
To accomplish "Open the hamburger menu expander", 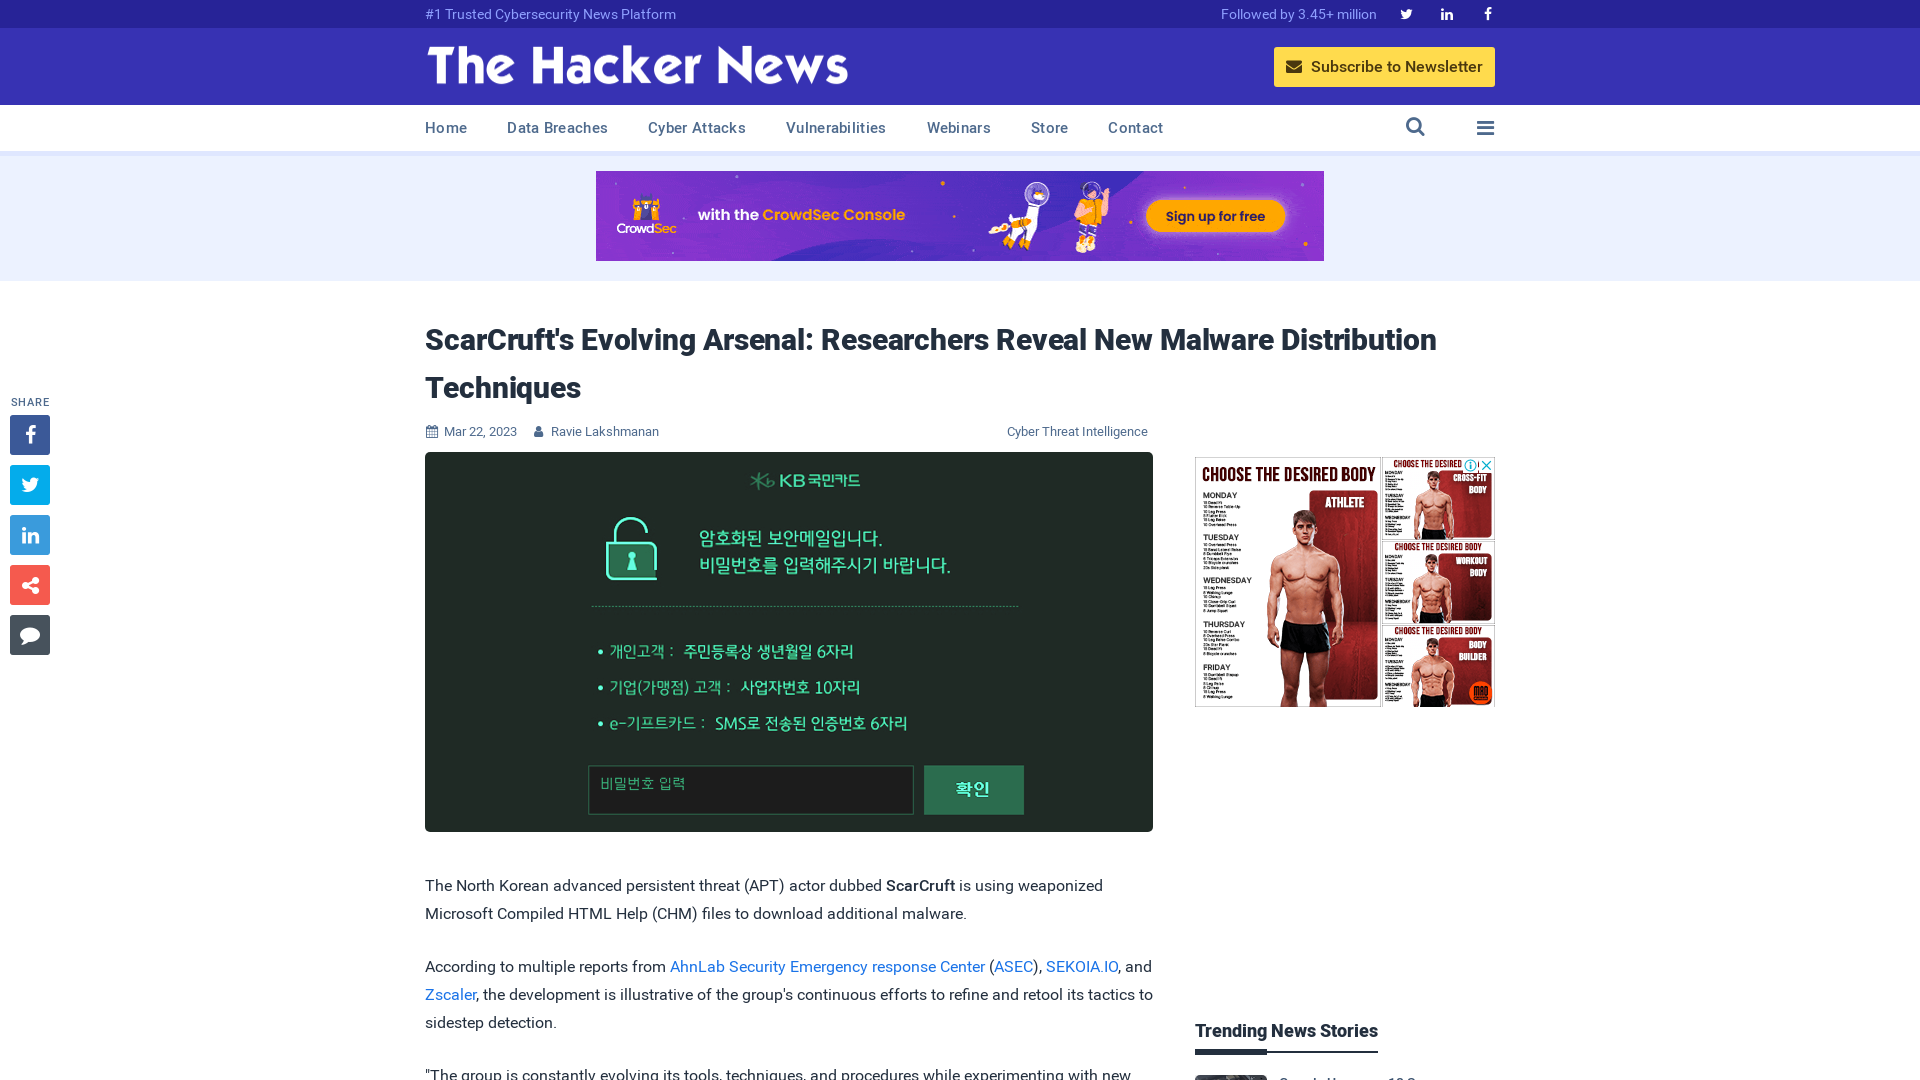I will 1485,127.
